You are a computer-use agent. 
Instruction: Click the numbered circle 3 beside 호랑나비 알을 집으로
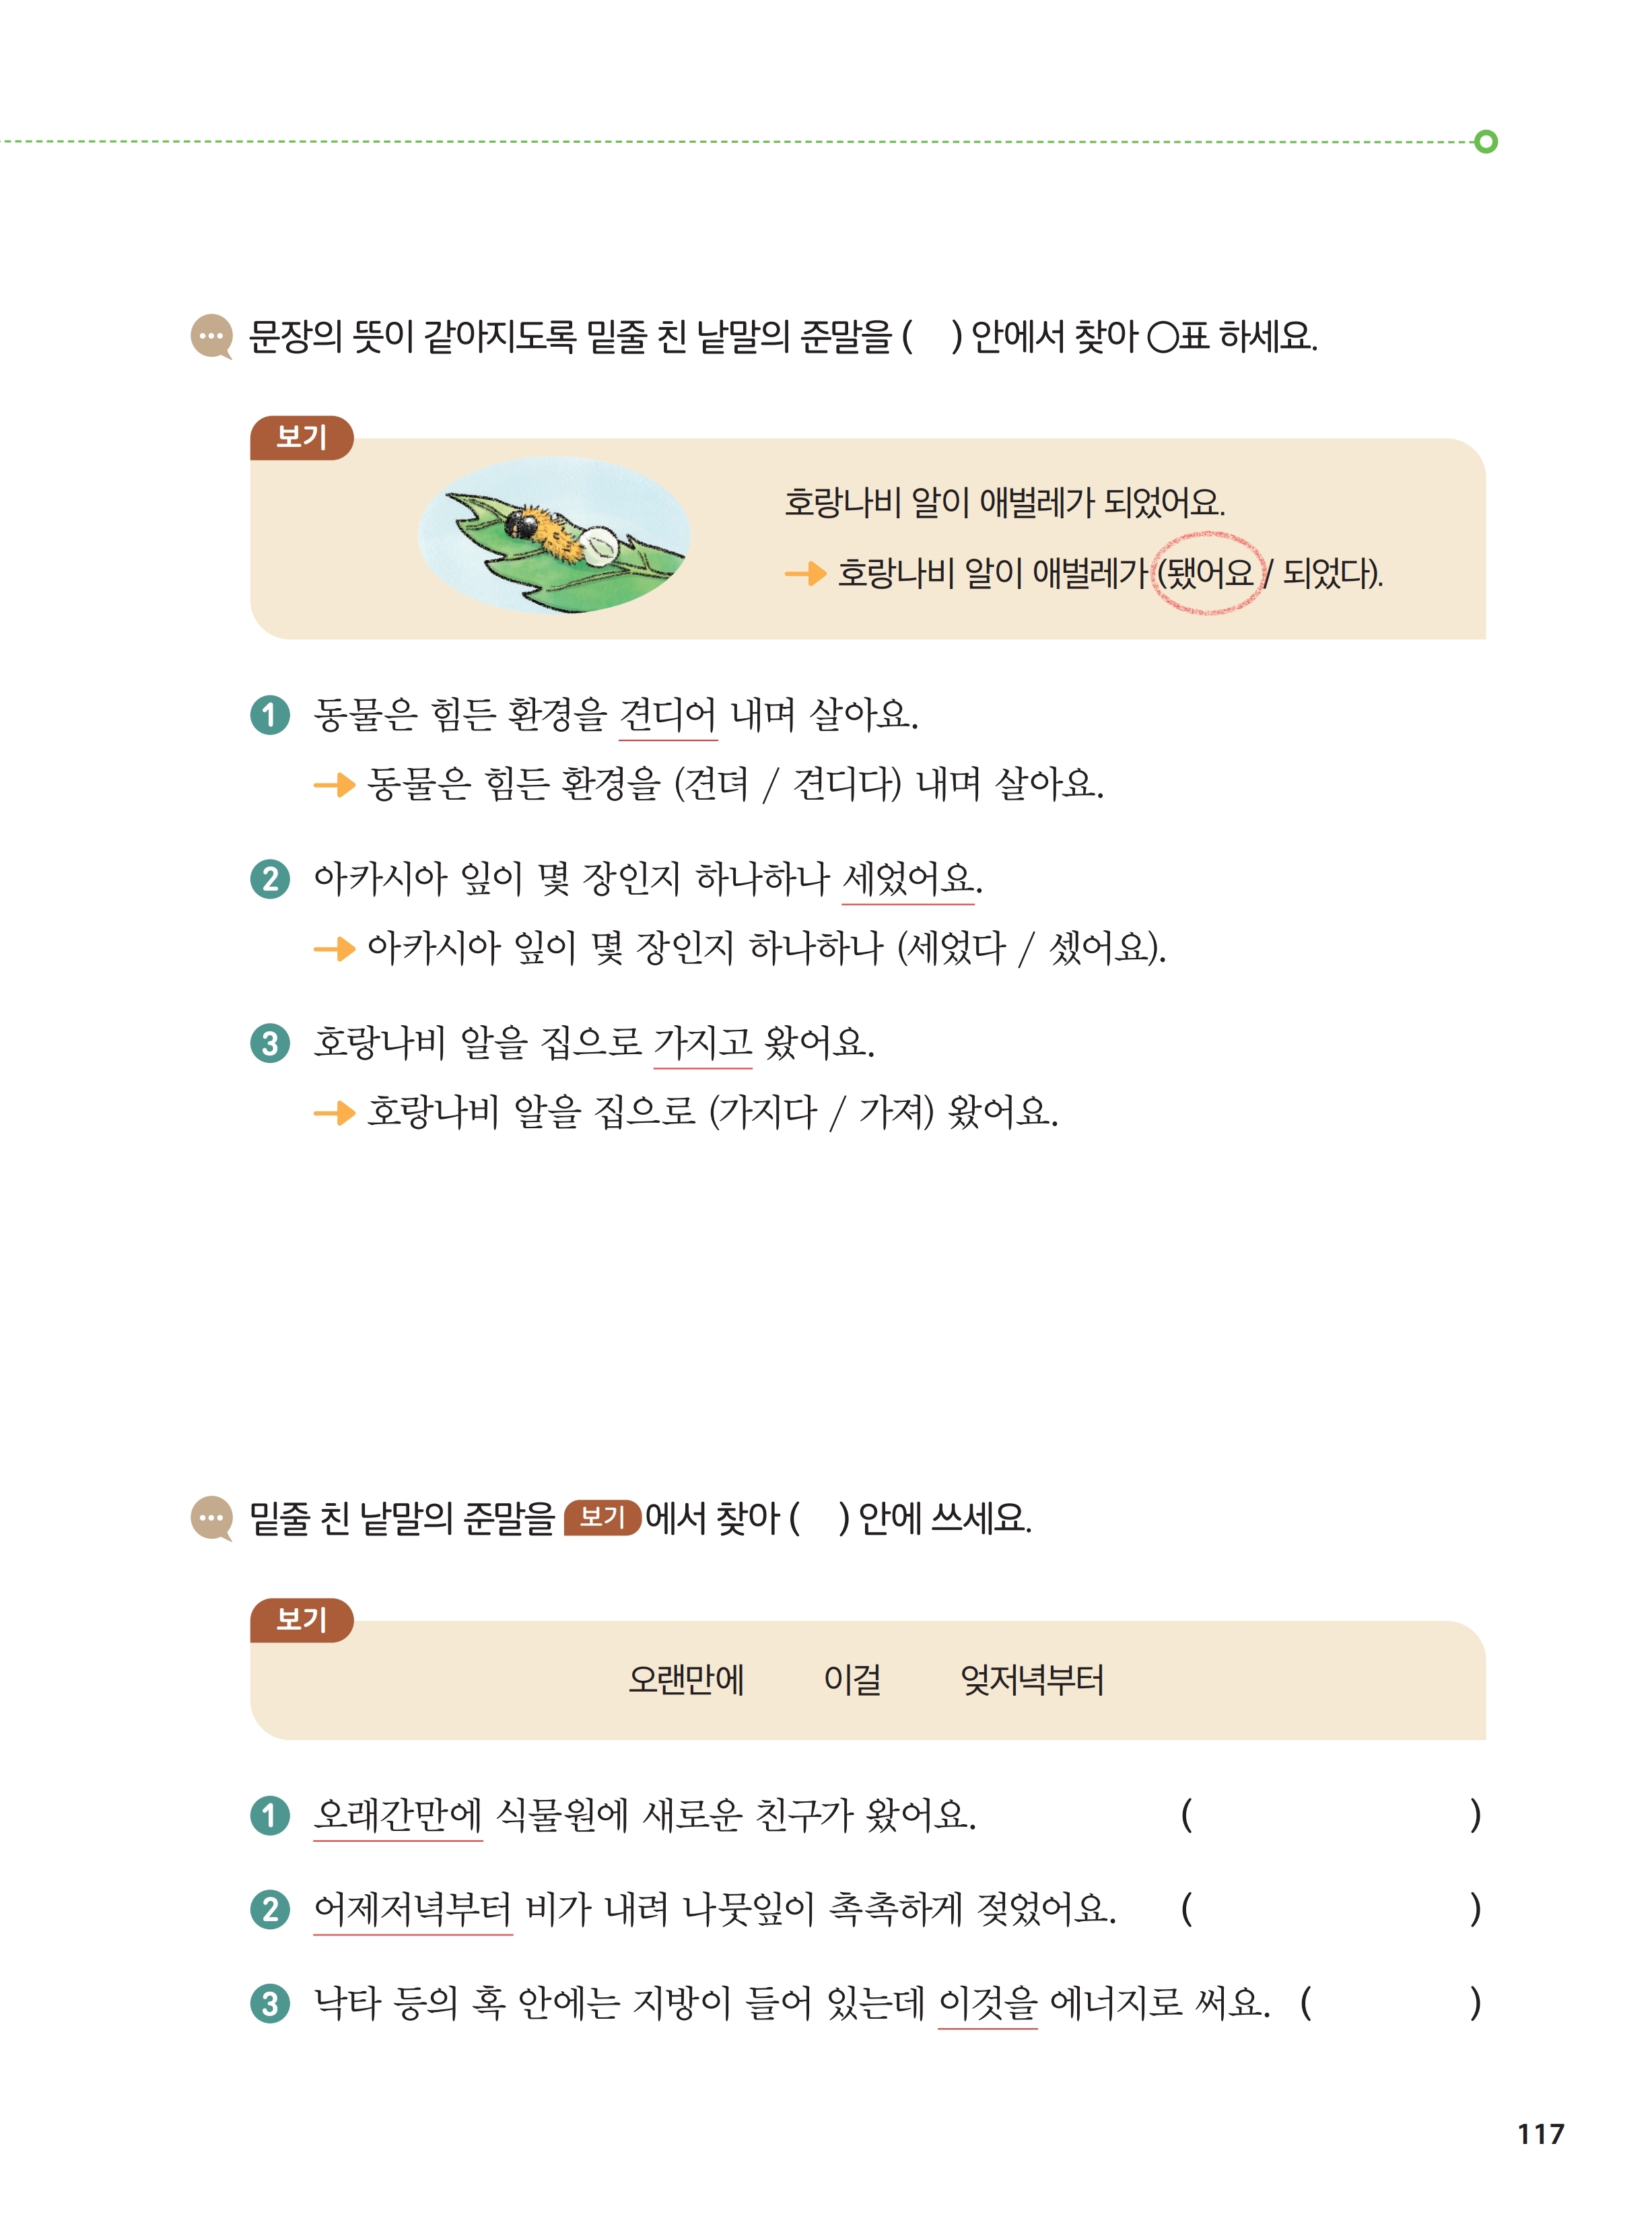(270, 1043)
